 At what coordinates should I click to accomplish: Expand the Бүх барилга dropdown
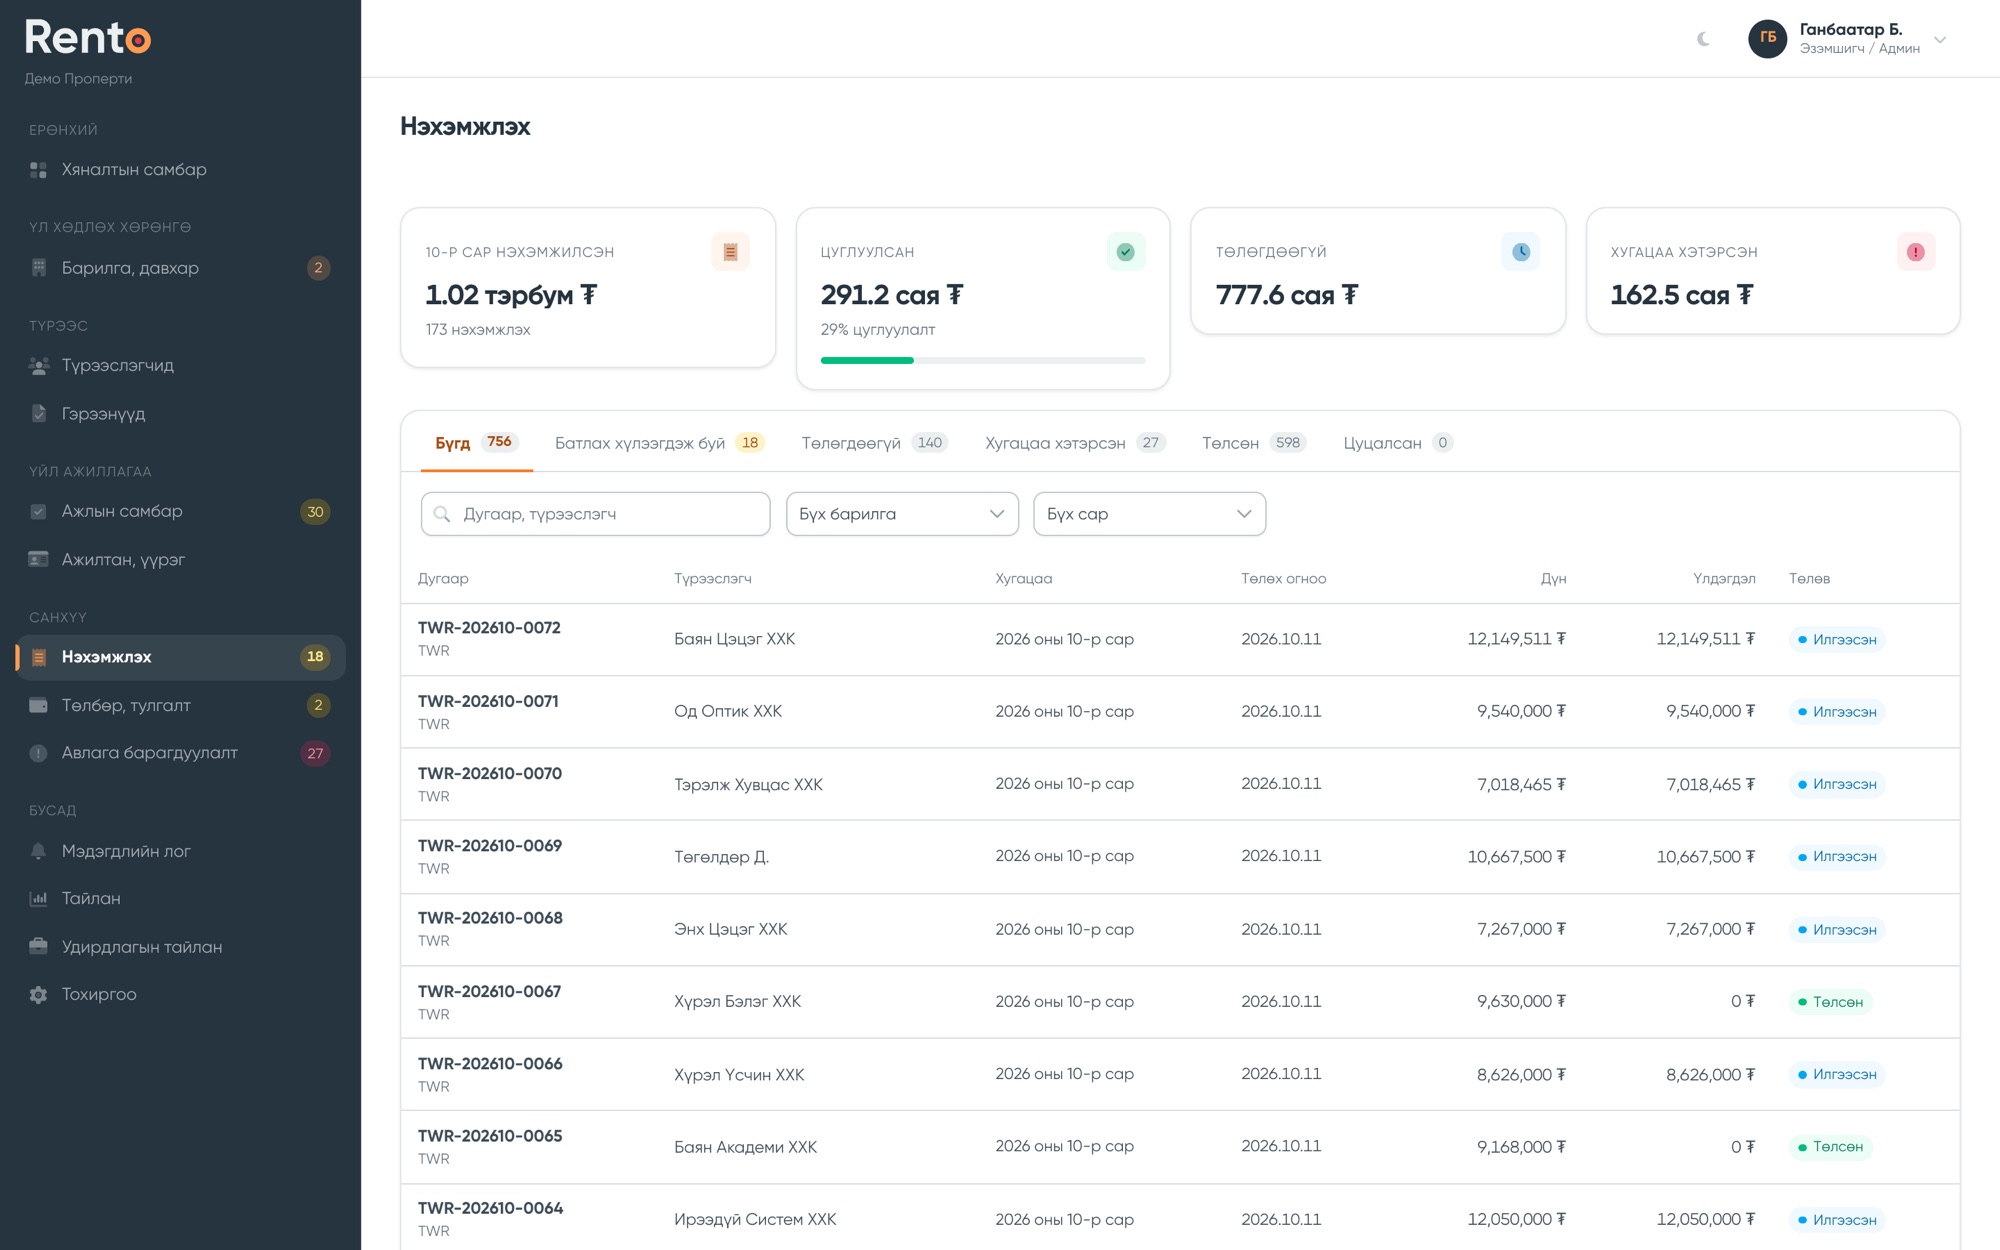(902, 514)
